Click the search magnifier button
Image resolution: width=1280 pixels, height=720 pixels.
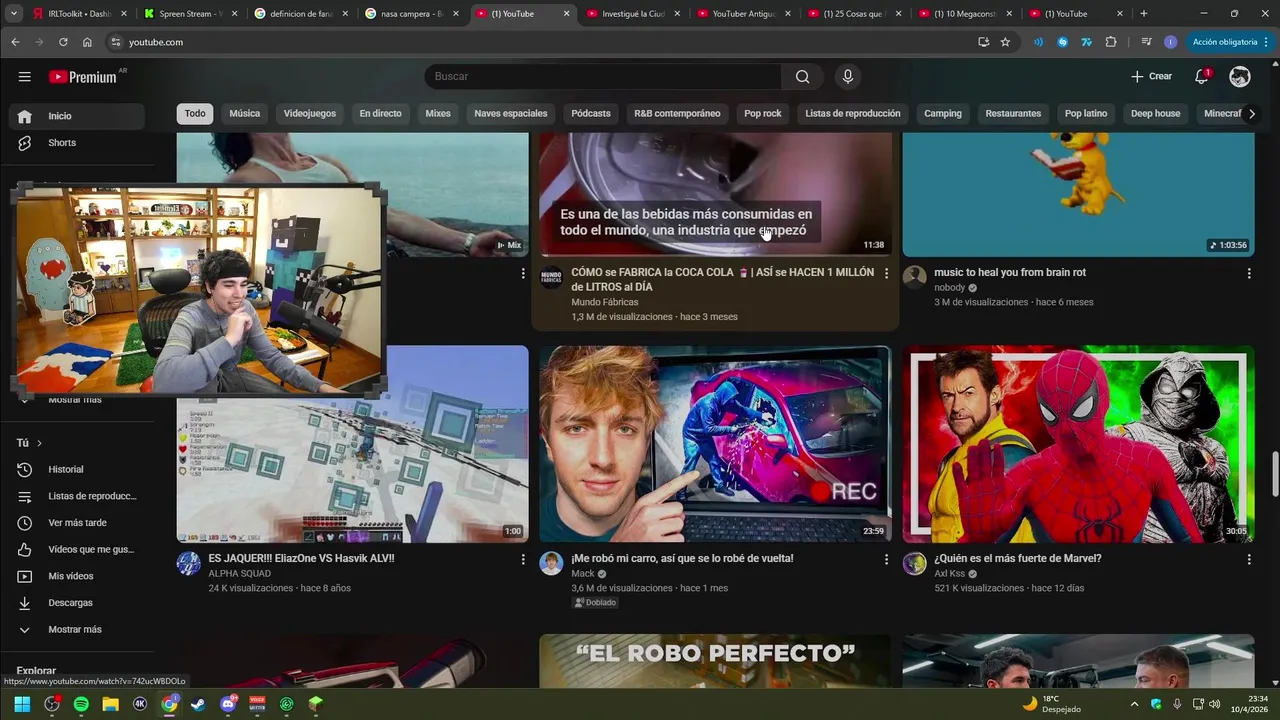coord(802,77)
